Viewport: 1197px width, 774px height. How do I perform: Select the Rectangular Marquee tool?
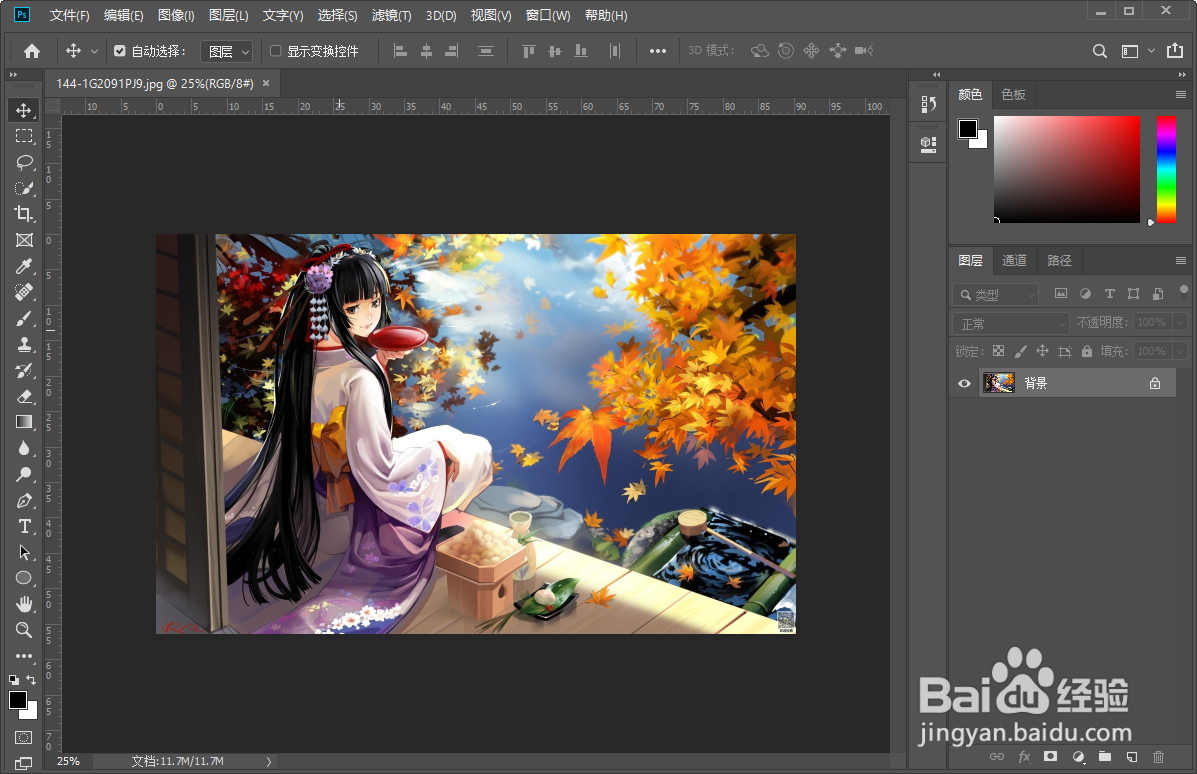click(24, 136)
